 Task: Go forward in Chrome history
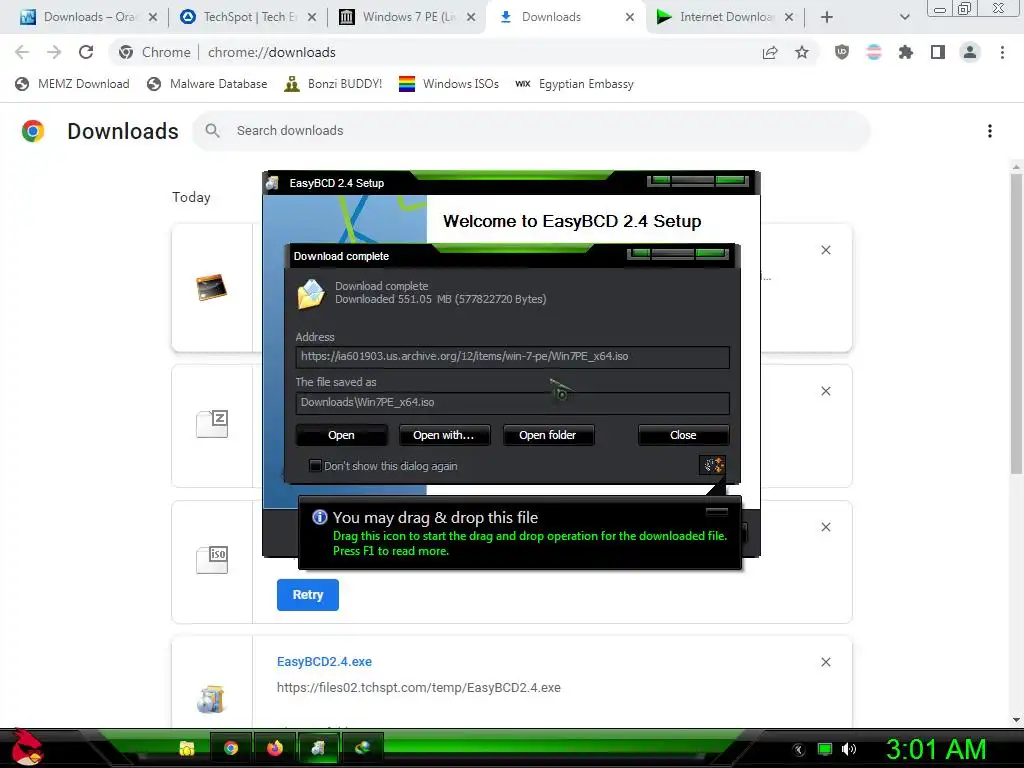(54, 52)
